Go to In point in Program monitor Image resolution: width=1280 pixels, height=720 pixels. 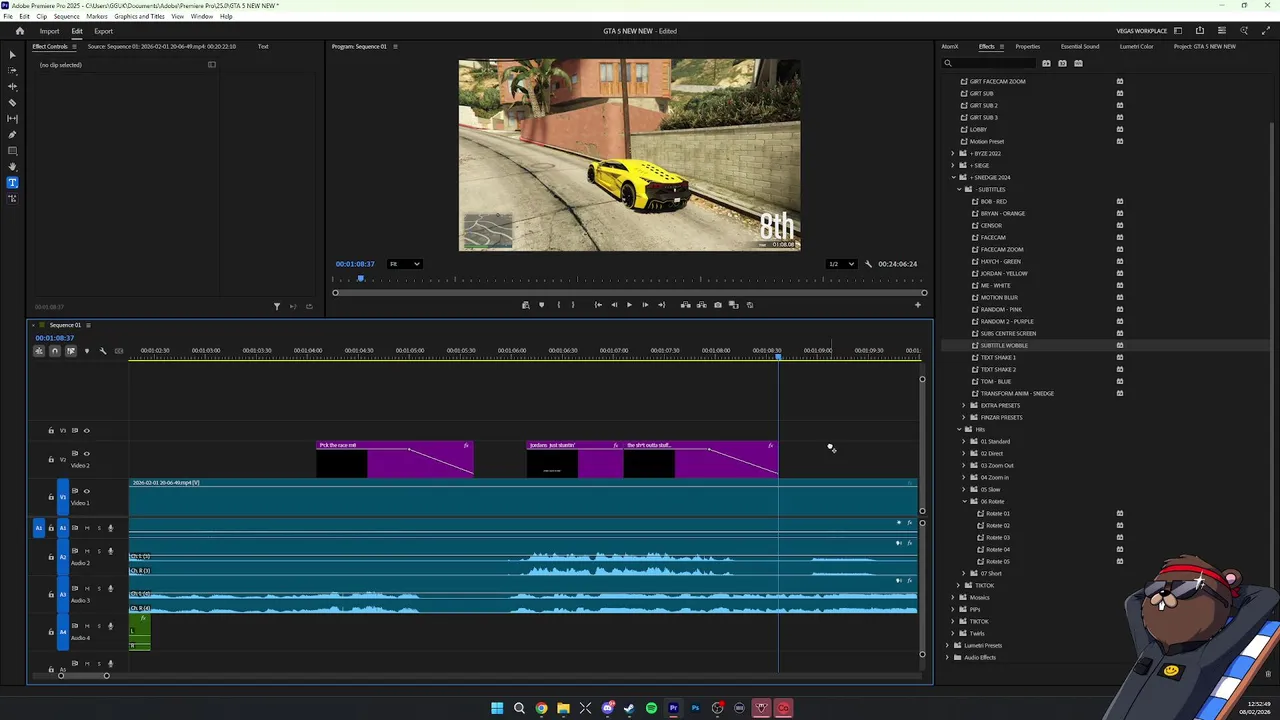(x=598, y=305)
